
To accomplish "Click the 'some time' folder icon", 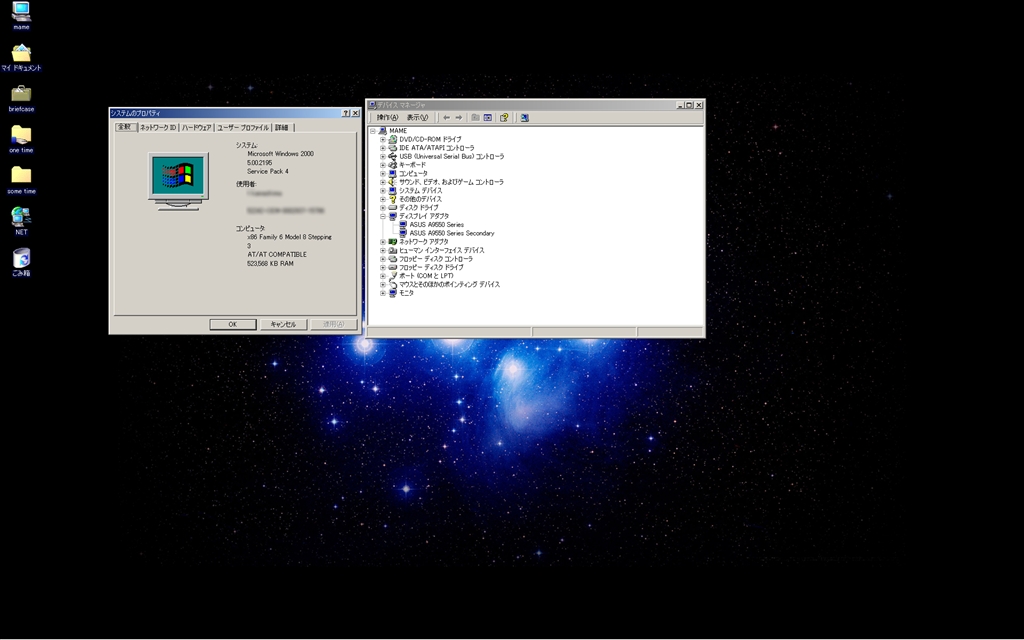I will 21,176.
